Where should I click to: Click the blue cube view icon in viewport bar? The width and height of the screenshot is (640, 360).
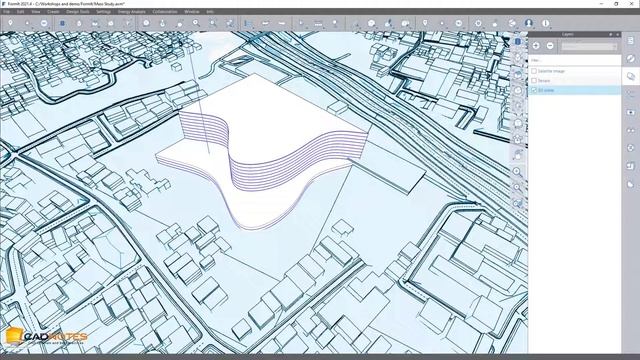tap(518, 42)
